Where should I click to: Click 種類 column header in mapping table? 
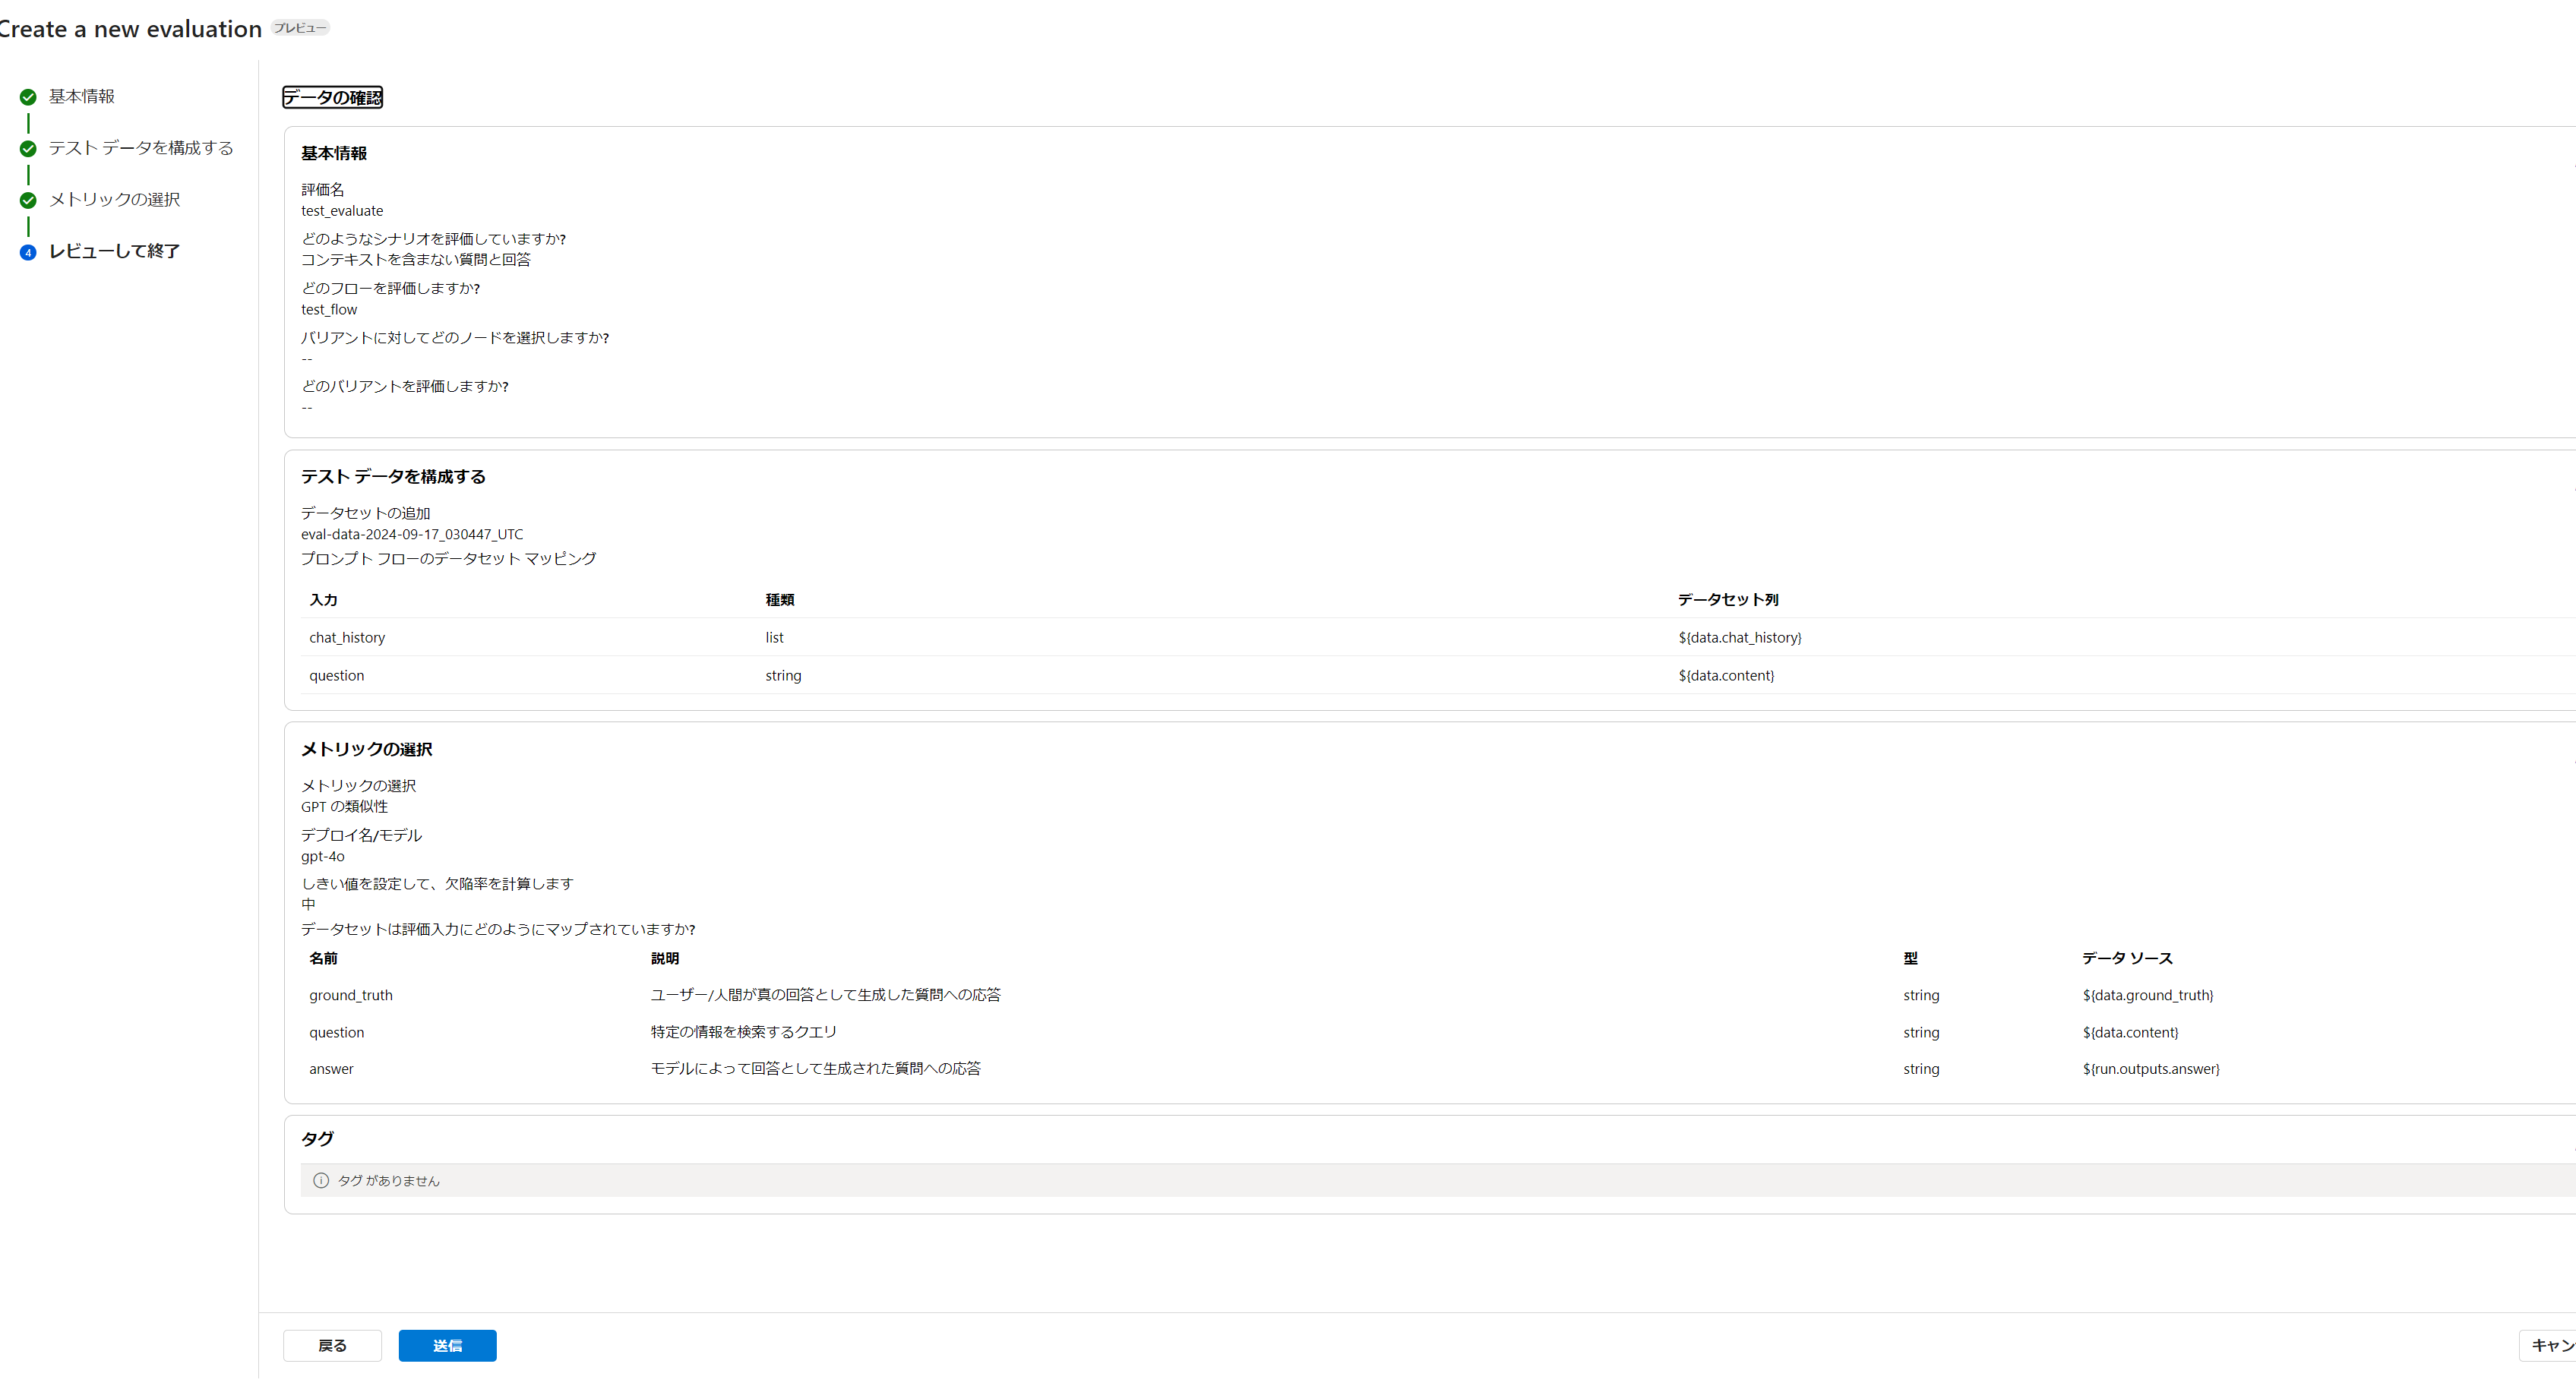click(779, 600)
